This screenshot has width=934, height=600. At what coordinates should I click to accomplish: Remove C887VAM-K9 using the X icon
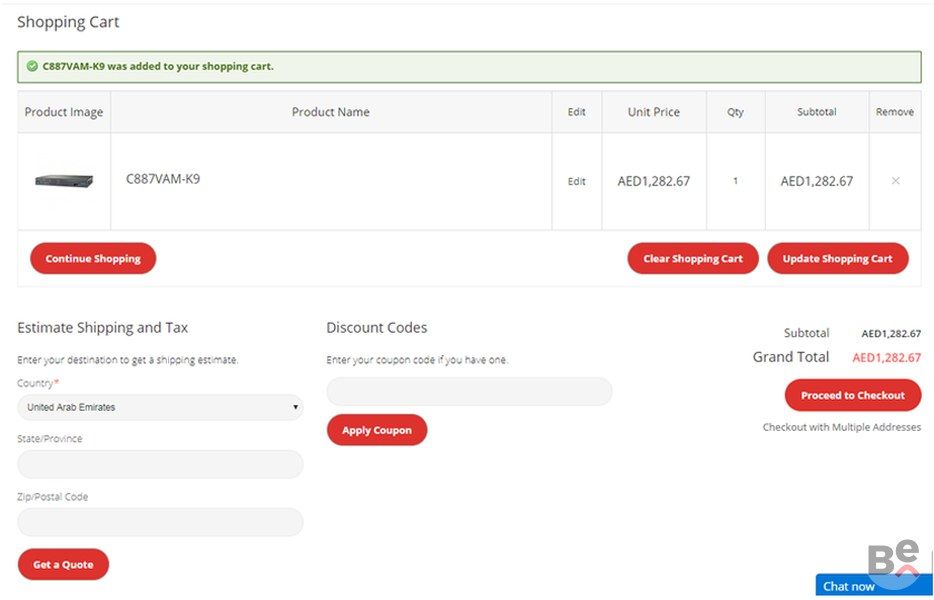[895, 181]
